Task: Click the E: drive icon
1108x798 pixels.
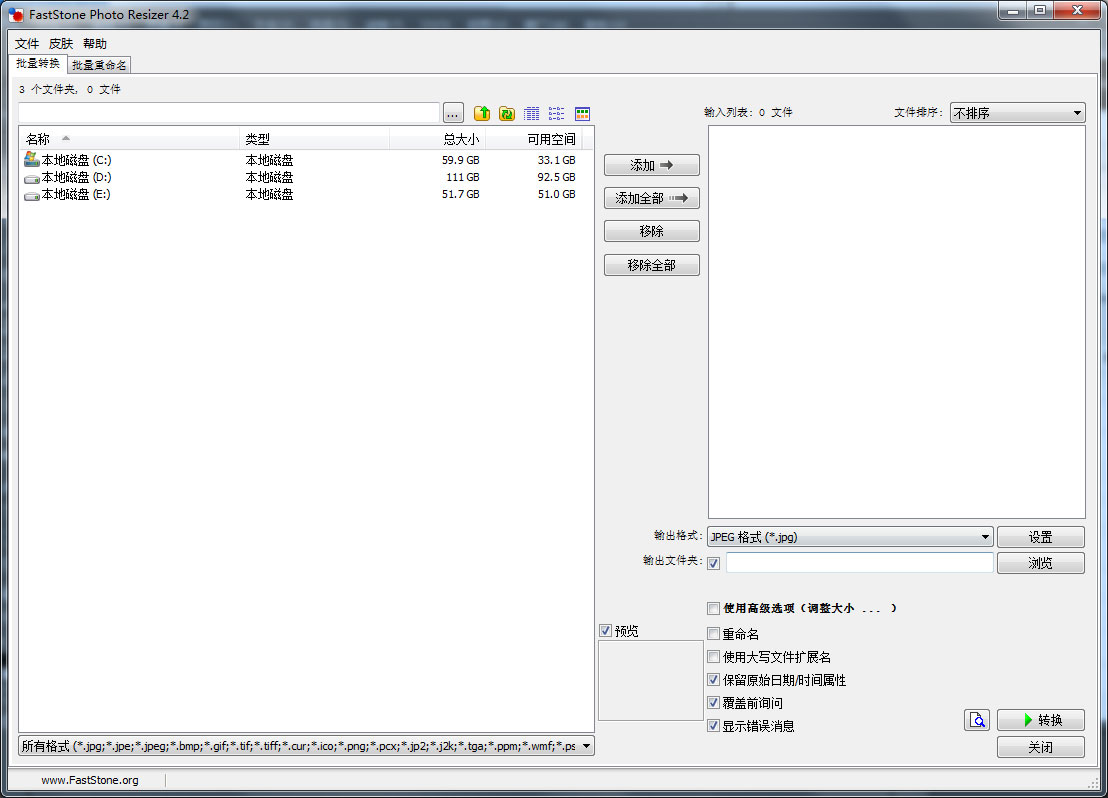Action: (31, 195)
